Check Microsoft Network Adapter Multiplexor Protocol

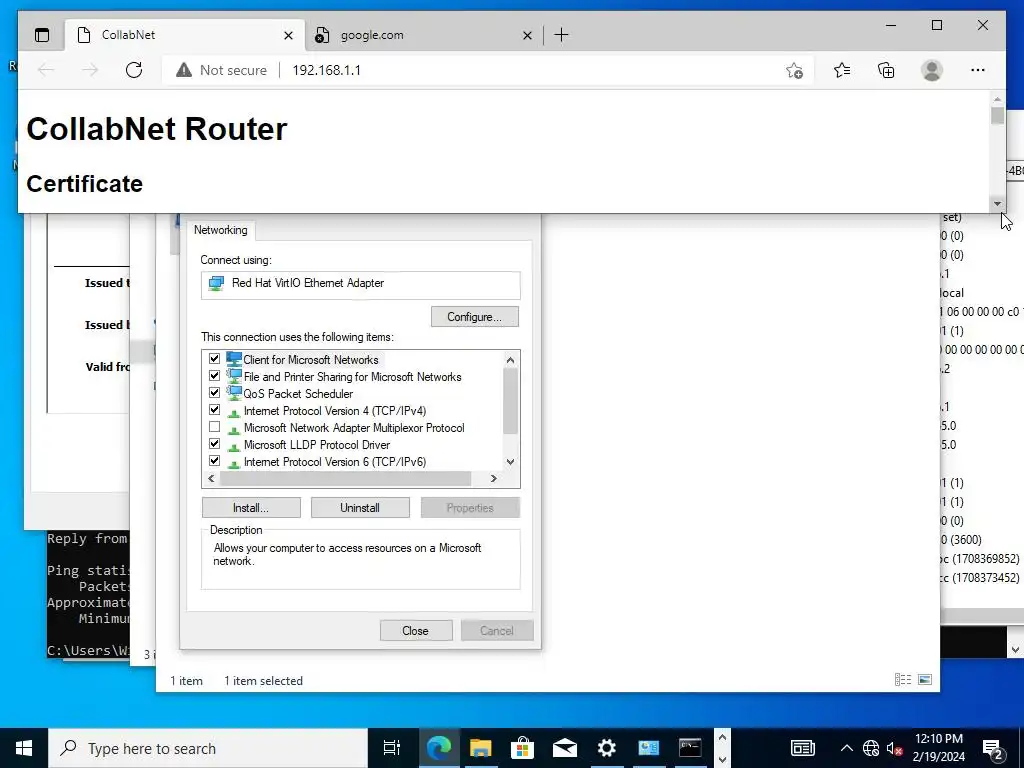pyautogui.click(x=214, y=427)
